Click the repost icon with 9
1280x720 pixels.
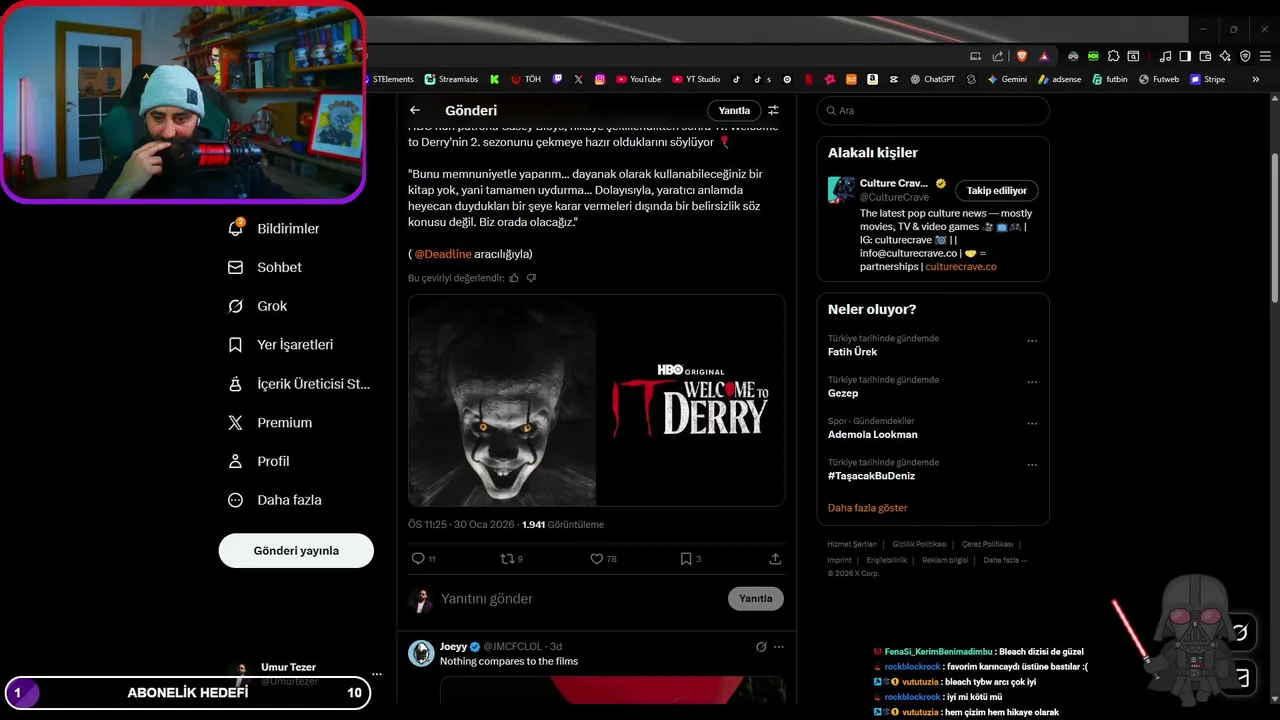[x=508, y=559]
